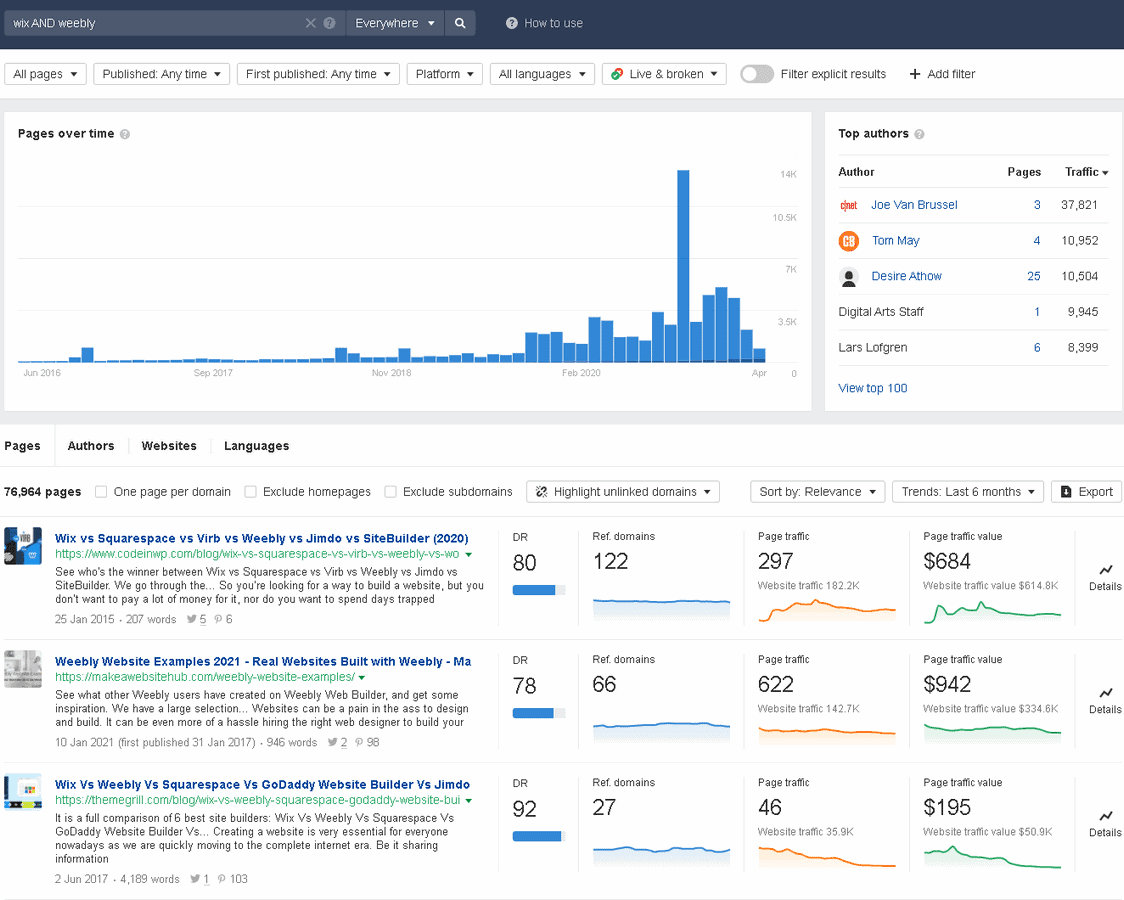
Task: Sort top authors by Traffic column
Action: pyautogui.click(x=1087, y=172)
